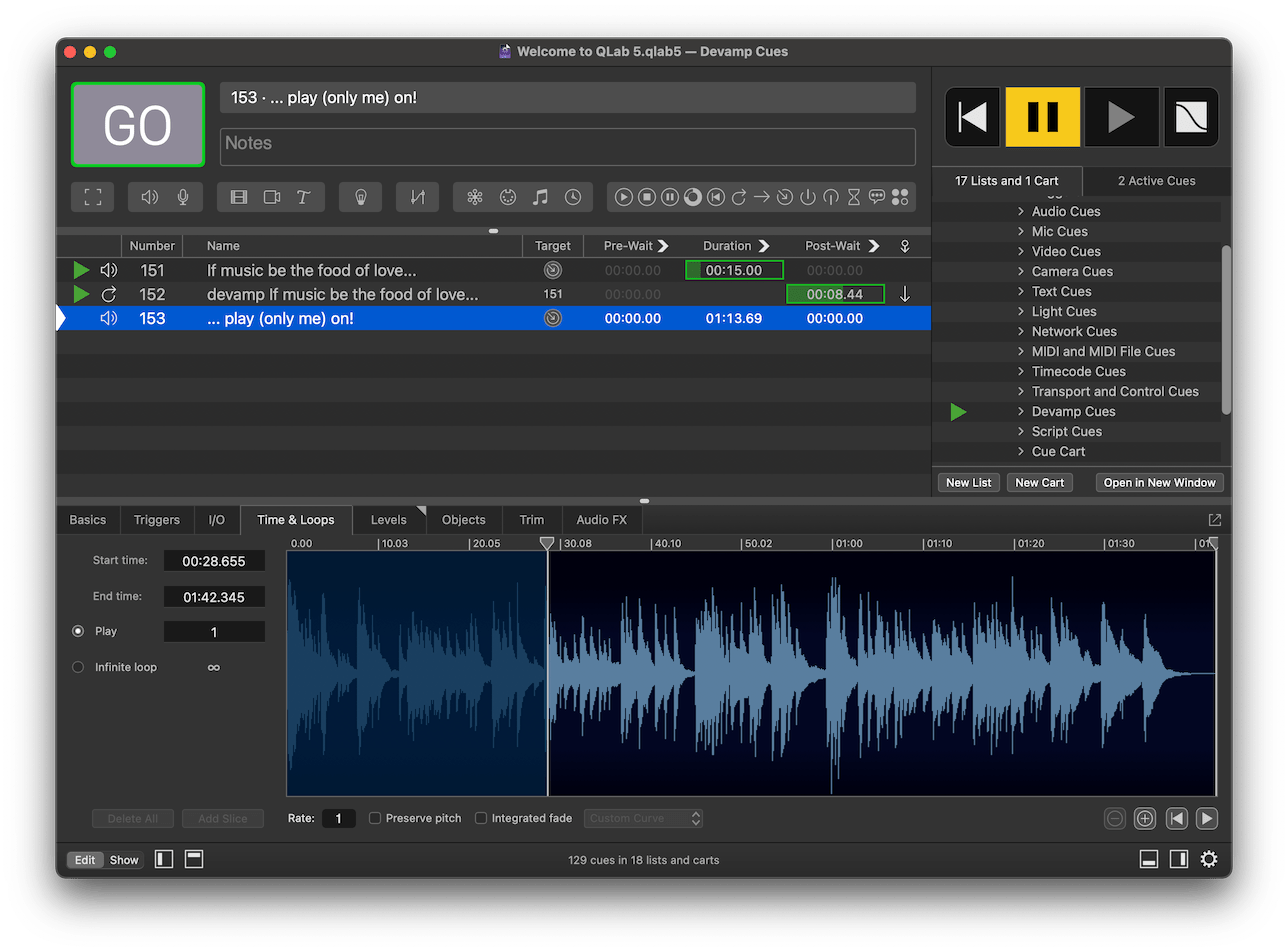Move the playhead marker in the waveform

pyautogui.click(x=546, y=543)
